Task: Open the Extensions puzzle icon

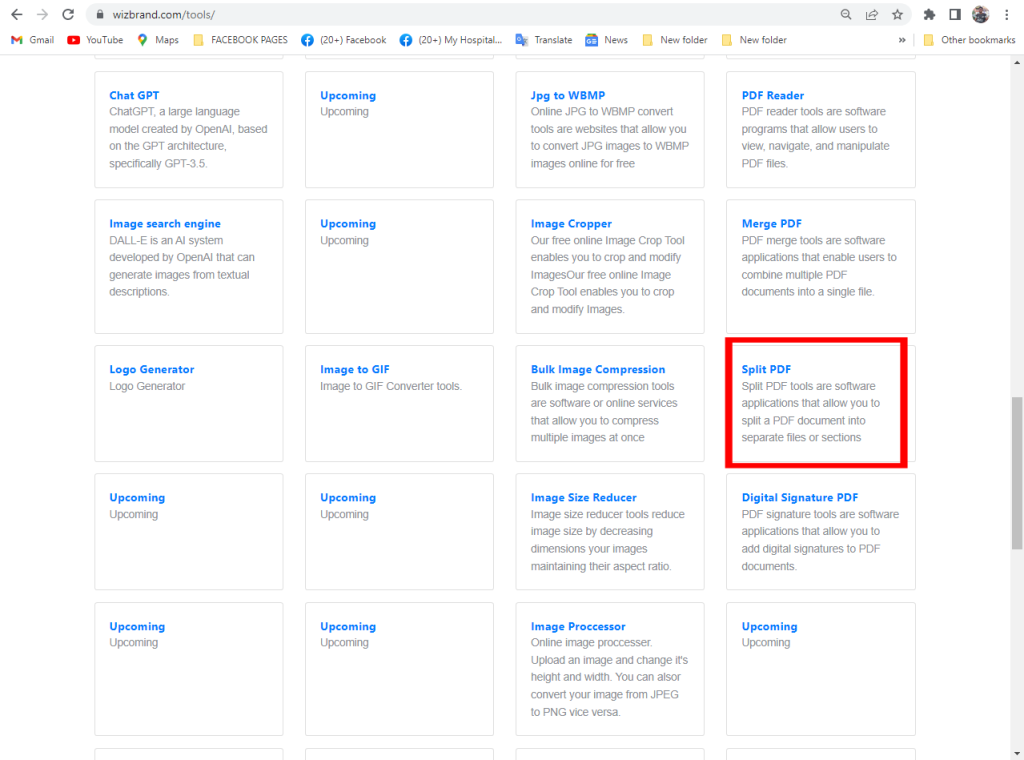Action: coord(929,15)
